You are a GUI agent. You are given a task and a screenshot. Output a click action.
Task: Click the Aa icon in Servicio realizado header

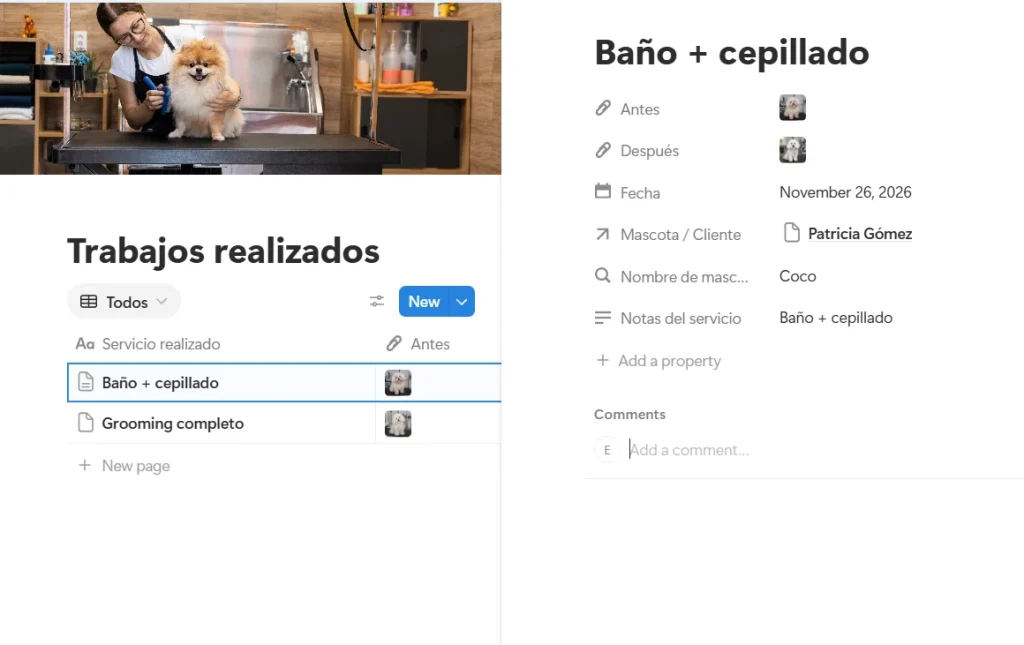point(85,343)
